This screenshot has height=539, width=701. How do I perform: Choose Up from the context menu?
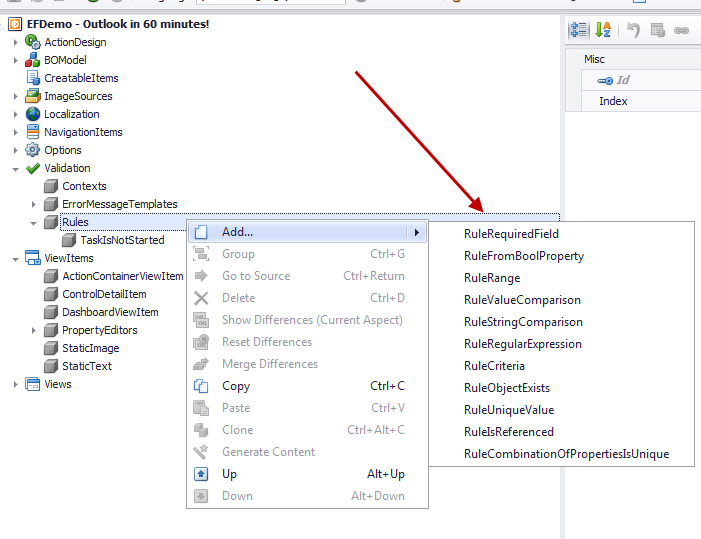(308, 474)
